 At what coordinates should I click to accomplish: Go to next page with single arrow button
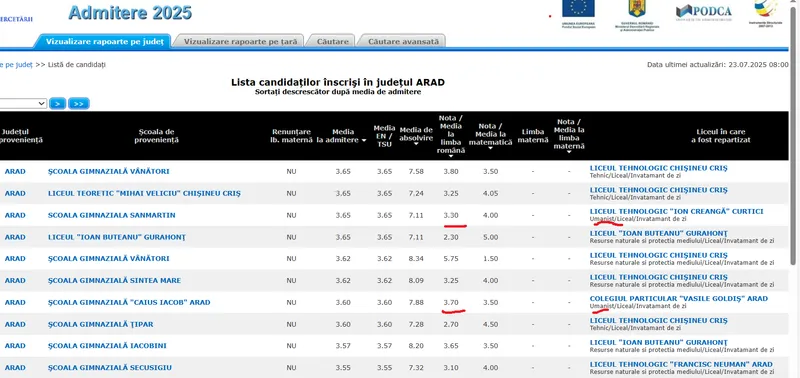58,104
